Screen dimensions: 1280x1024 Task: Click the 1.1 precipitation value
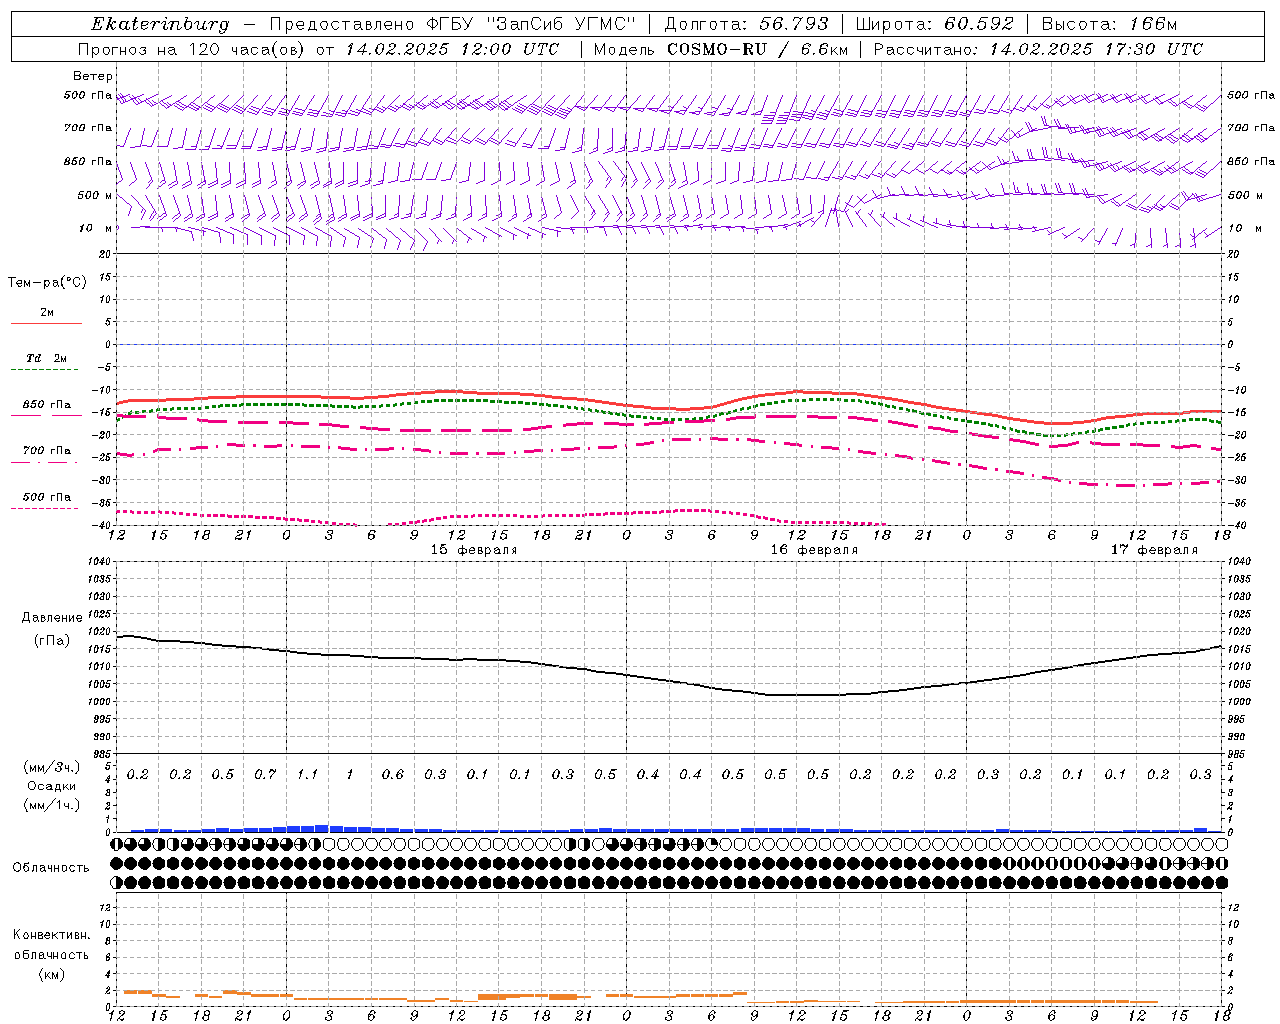tap(307, 775)
